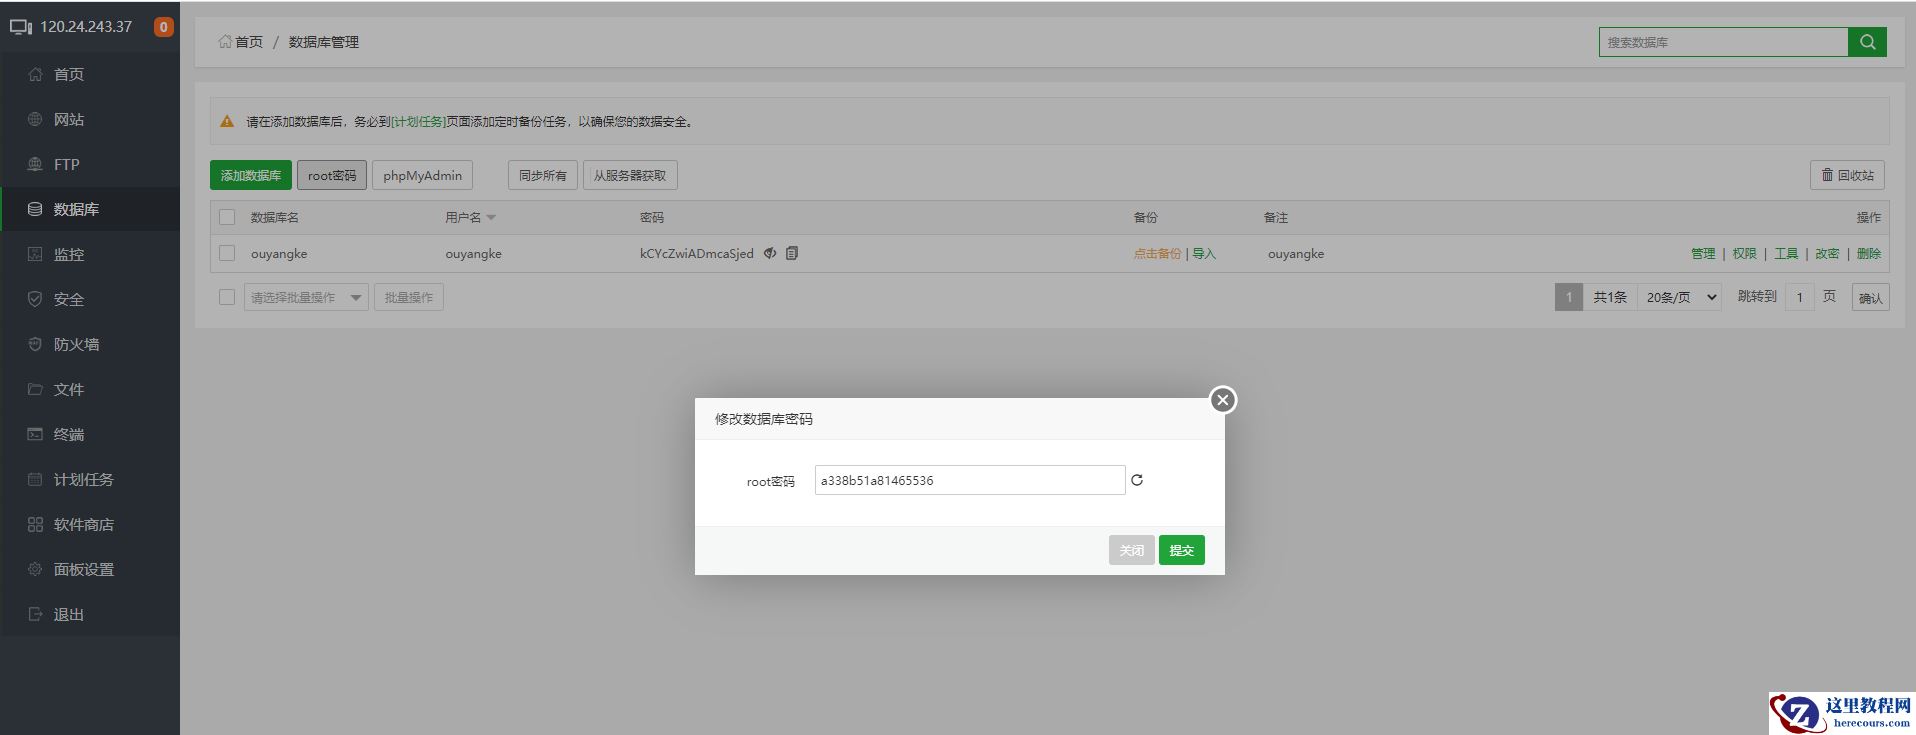Click the 管理 link for ouyangke
Screen dimensions: 1916x735
pos(1703,253)
